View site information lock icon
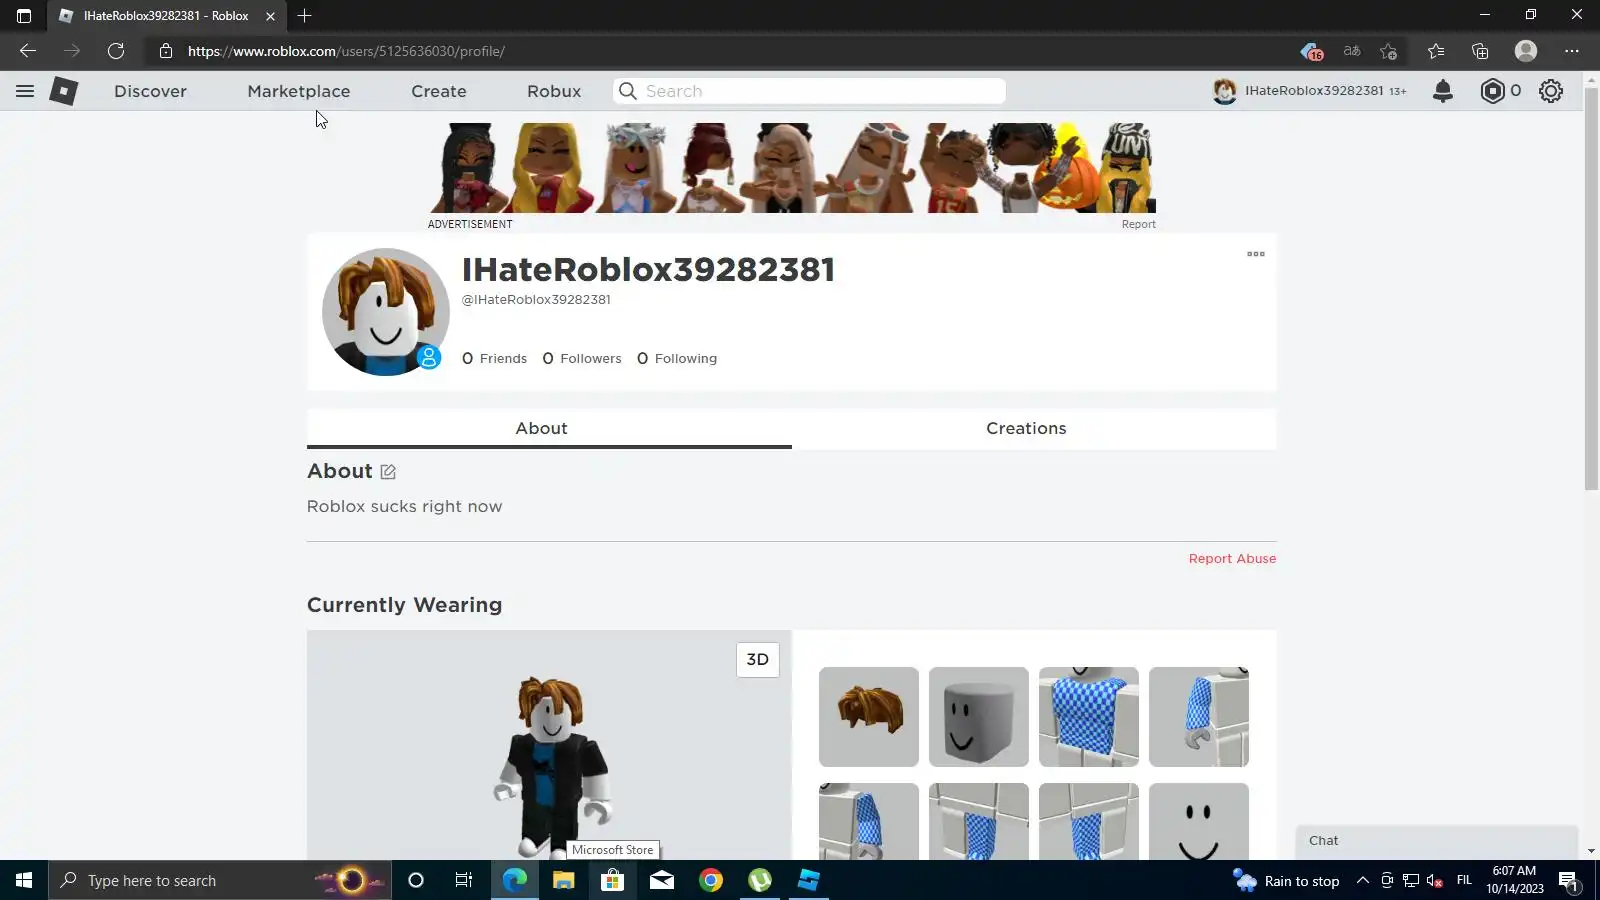 (166, 51)
